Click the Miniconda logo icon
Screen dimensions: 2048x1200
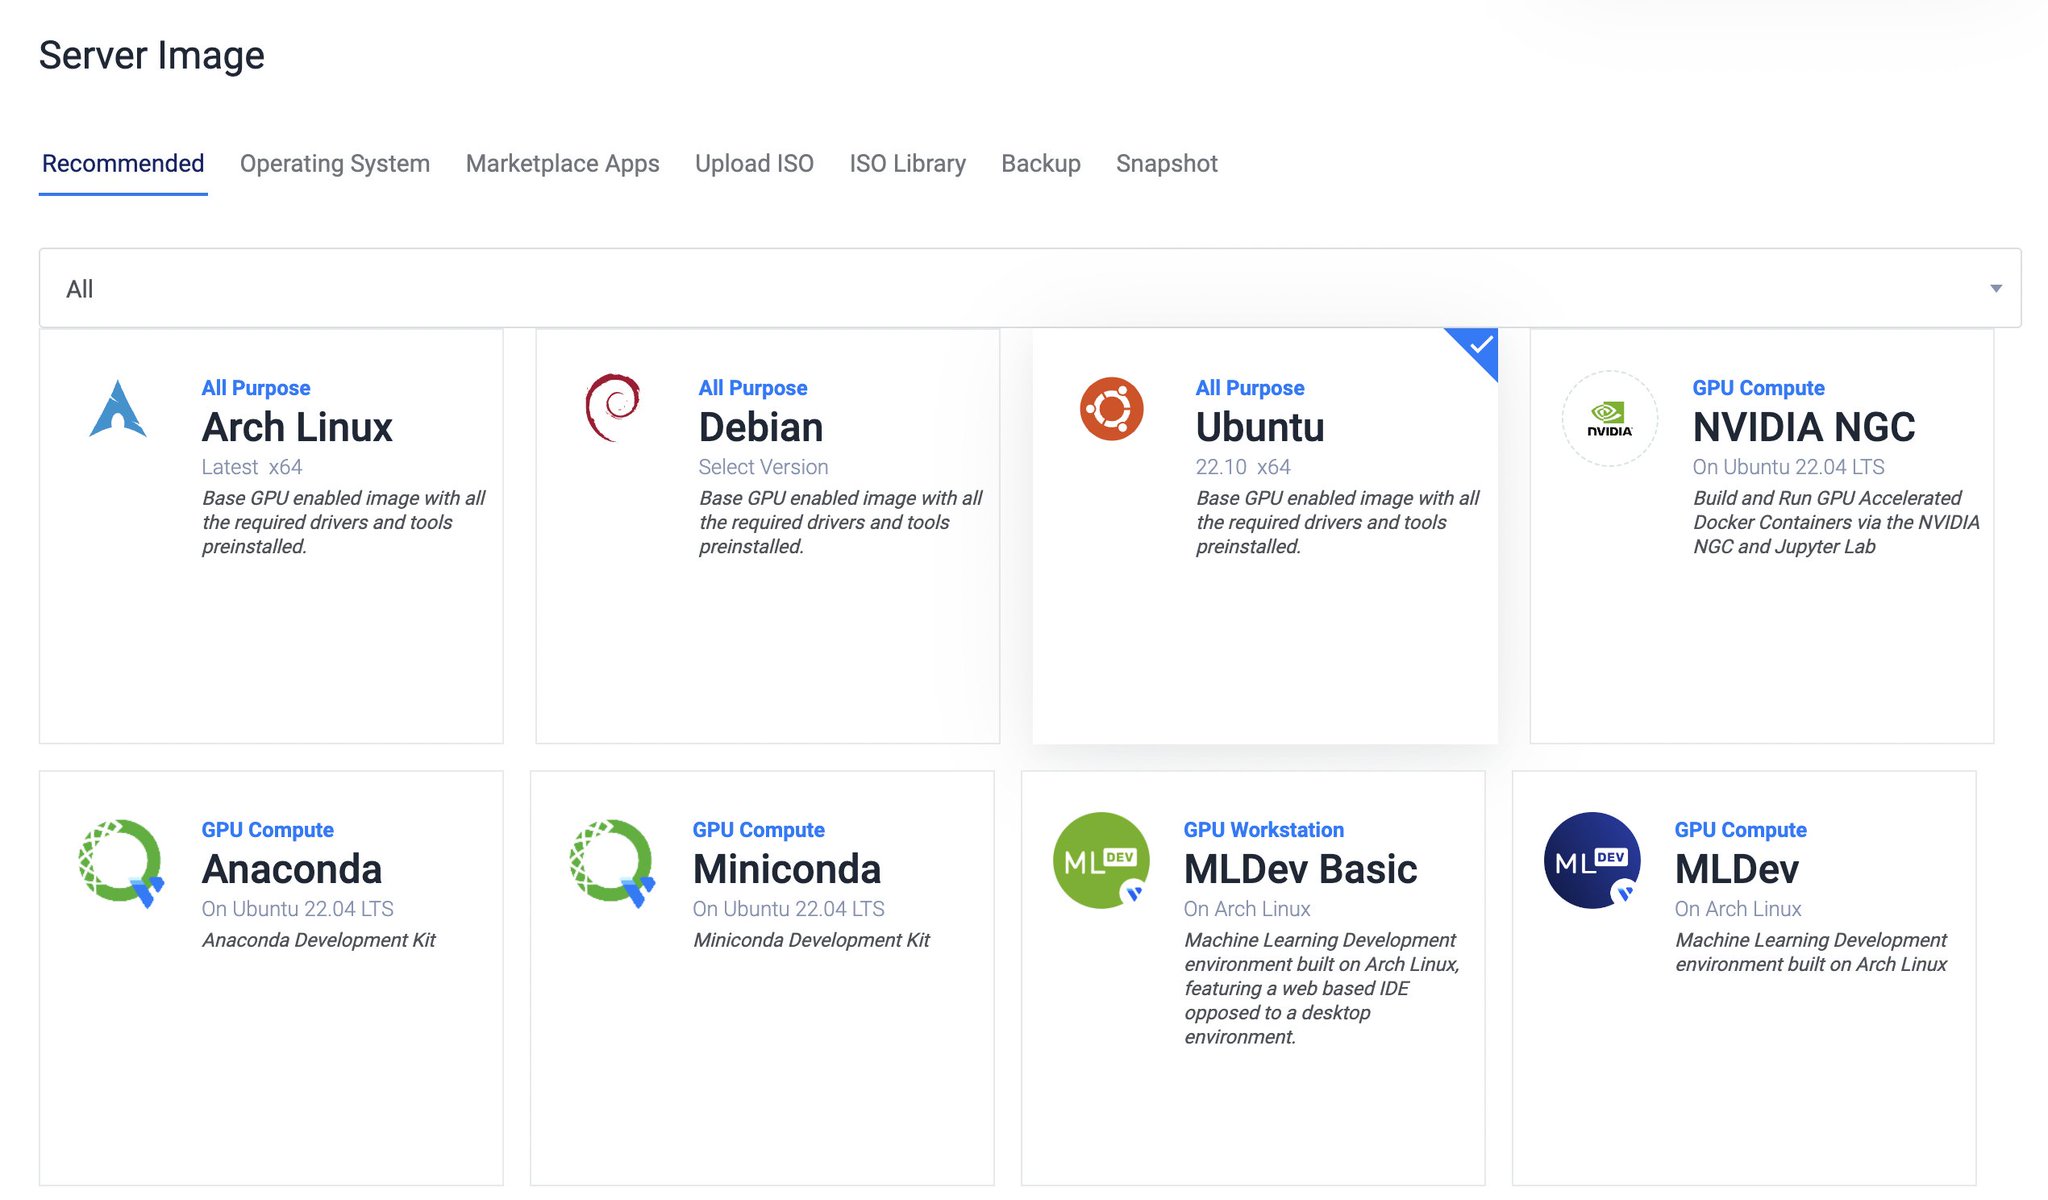coord(612,862)
